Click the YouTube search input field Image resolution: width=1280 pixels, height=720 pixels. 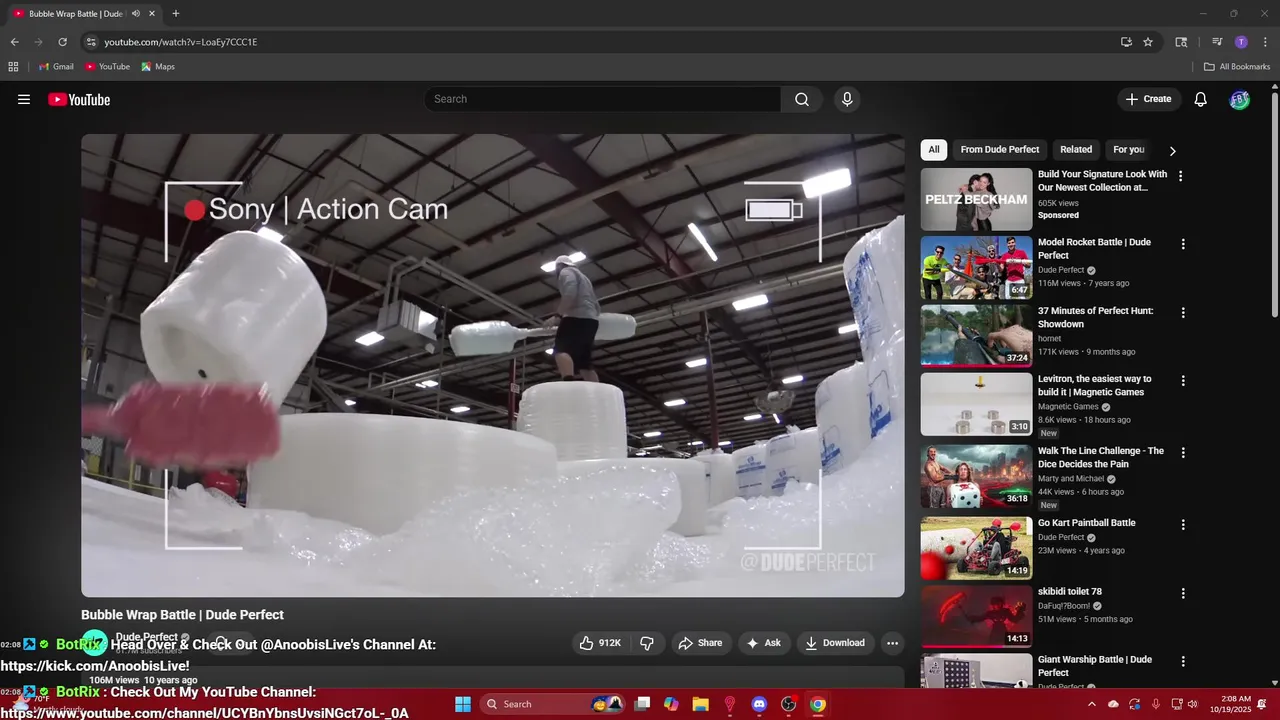coord(603,99)
